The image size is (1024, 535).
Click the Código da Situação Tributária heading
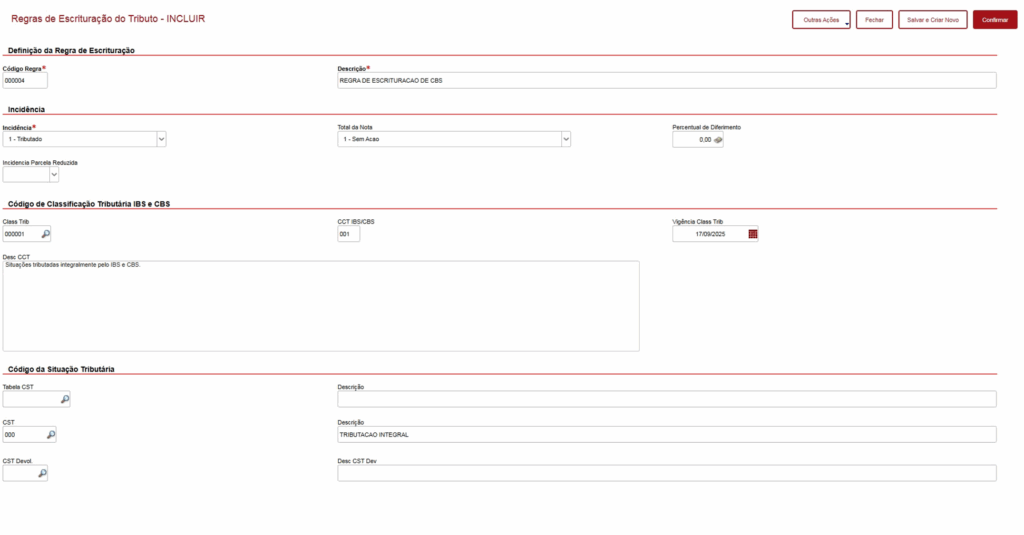pyautogui.click(x=61, y=369)
